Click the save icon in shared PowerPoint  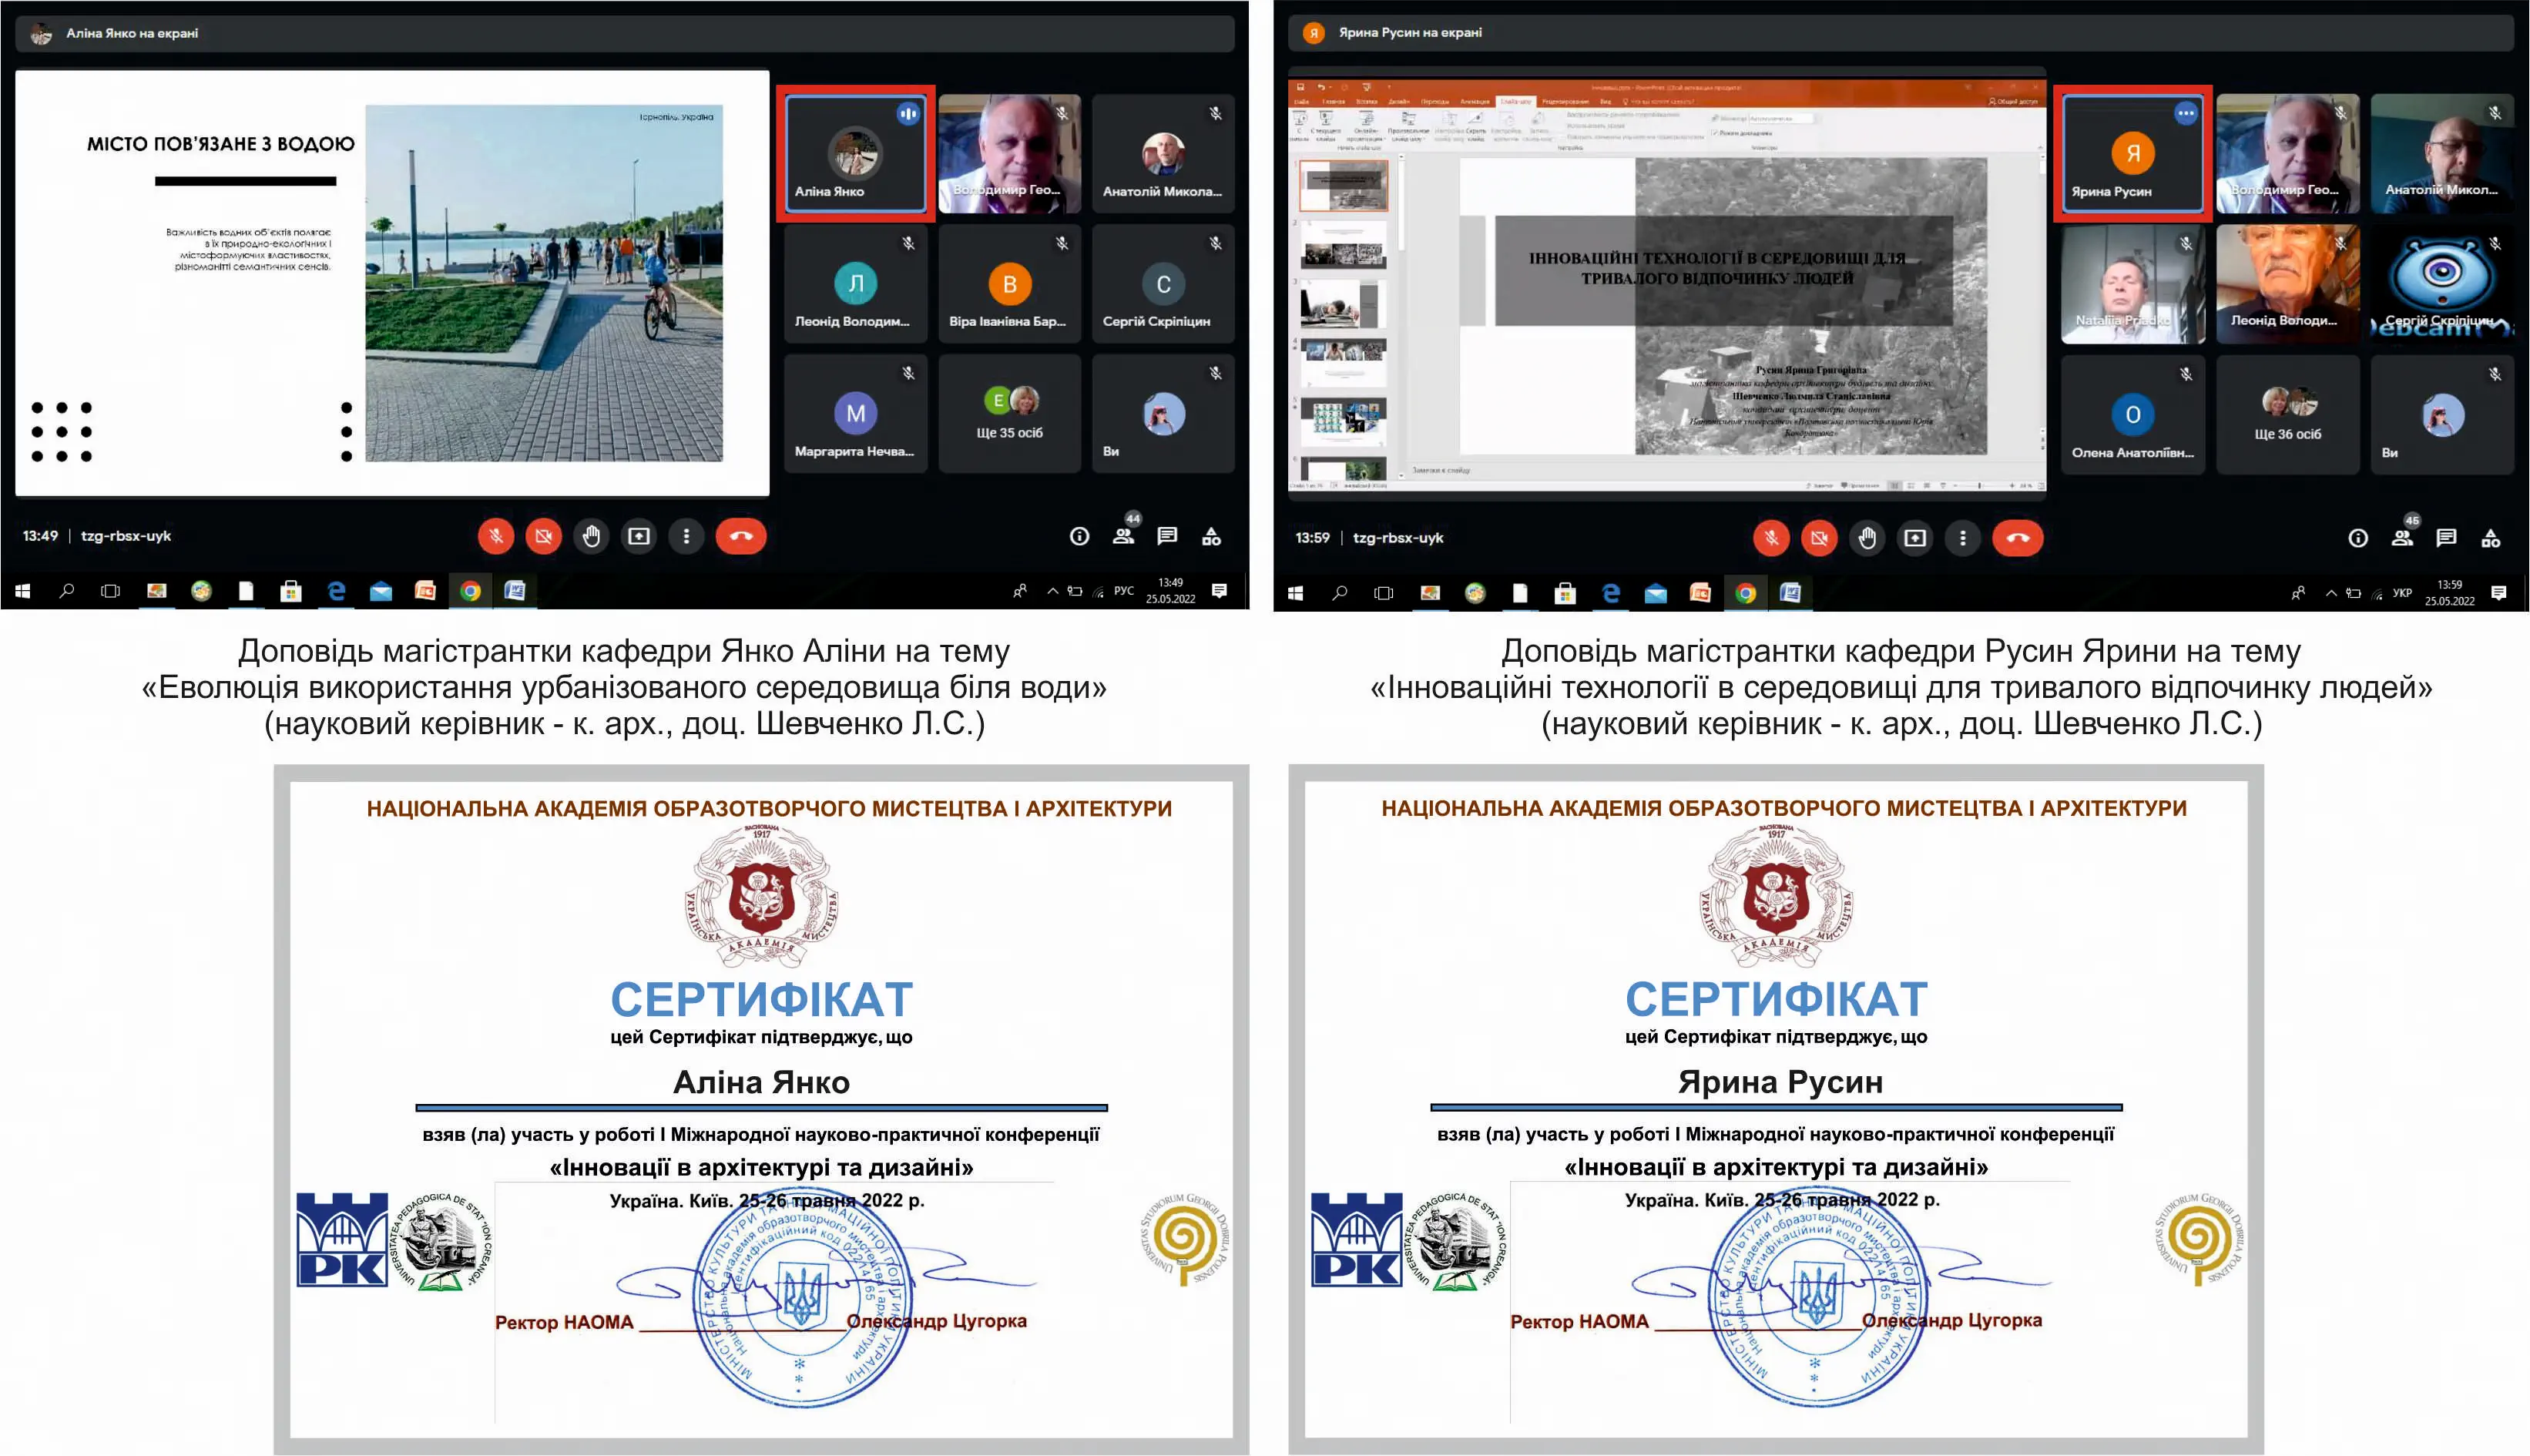[x=1301, y=87]
